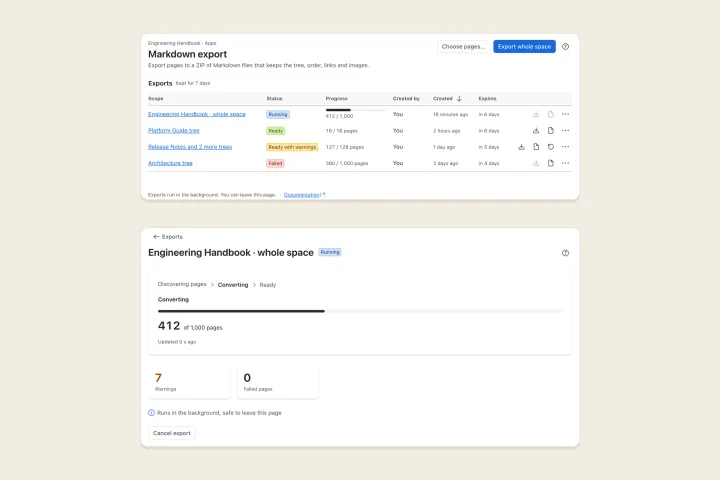720x480 pixels.
Task: Click disabled download icon in Engineering Handbook row
Action: click(536, 114)
